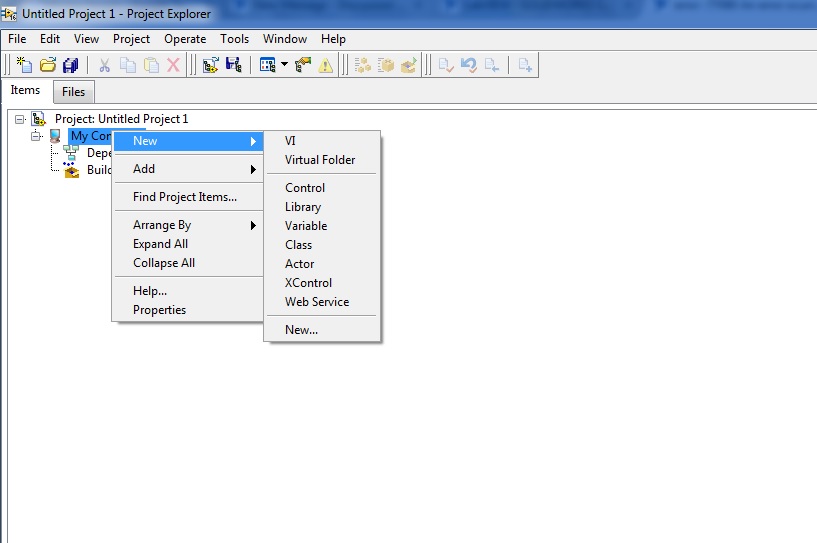
Task: Open the Filter View dropdown arrow
Action: [284, 65]
